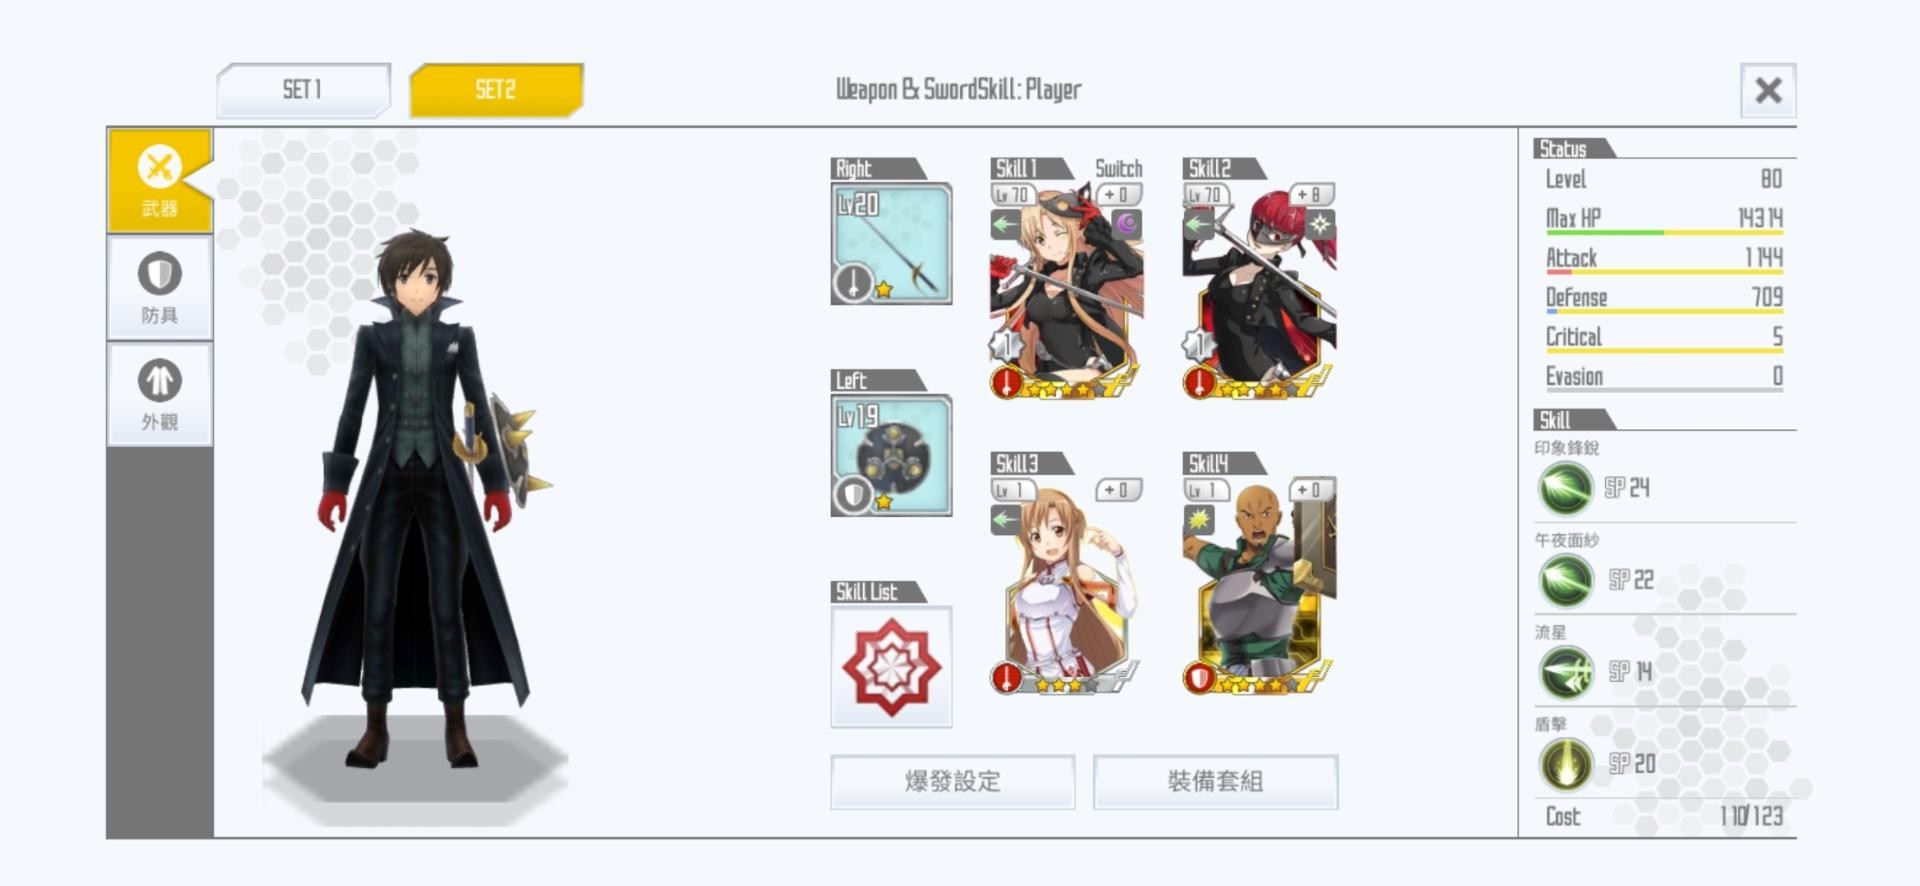This screenshot has width=1920, height=886.
Task: Open the red Skill List emblem
Action: [x=891, y=666]
